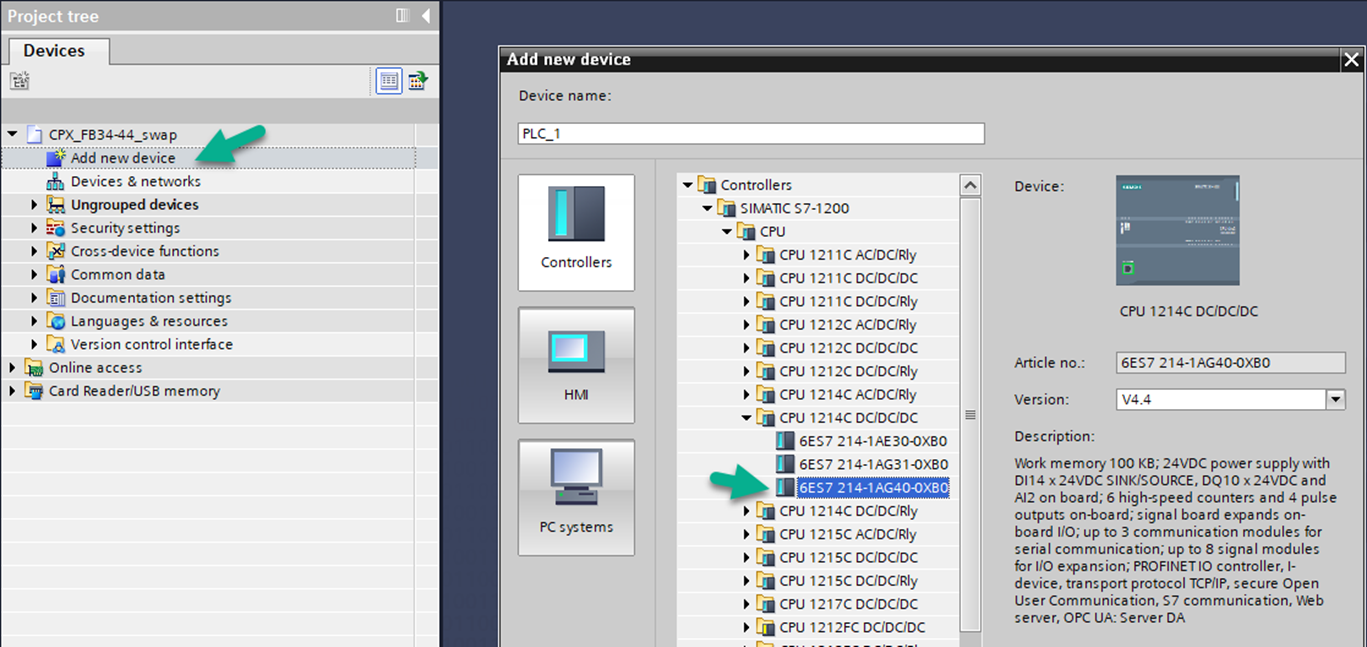Expand CPU 1214C DC/DC/Rly folder
Screen dimensions: 1367x647
746,511
